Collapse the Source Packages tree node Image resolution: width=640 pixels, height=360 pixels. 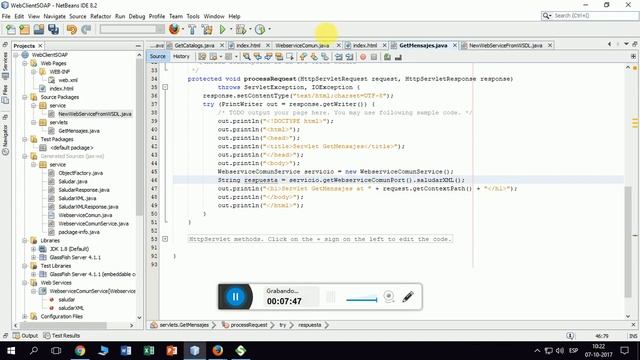coord(25,97)
